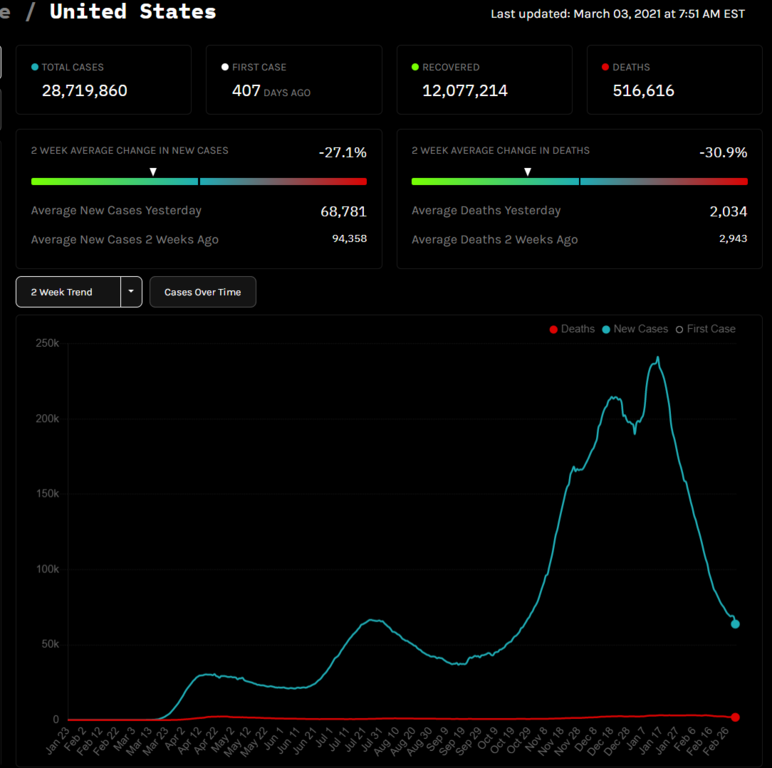The image size is (772, 768).
Task: Click the arrow next to 2 Week Trend
Action: (131, 292)
